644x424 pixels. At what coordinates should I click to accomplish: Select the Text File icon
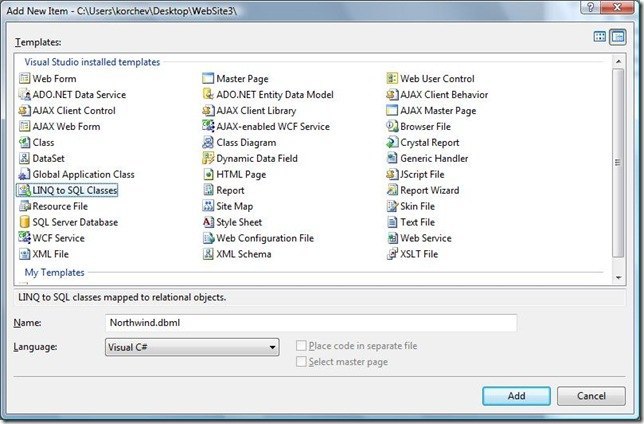[392, 222]
